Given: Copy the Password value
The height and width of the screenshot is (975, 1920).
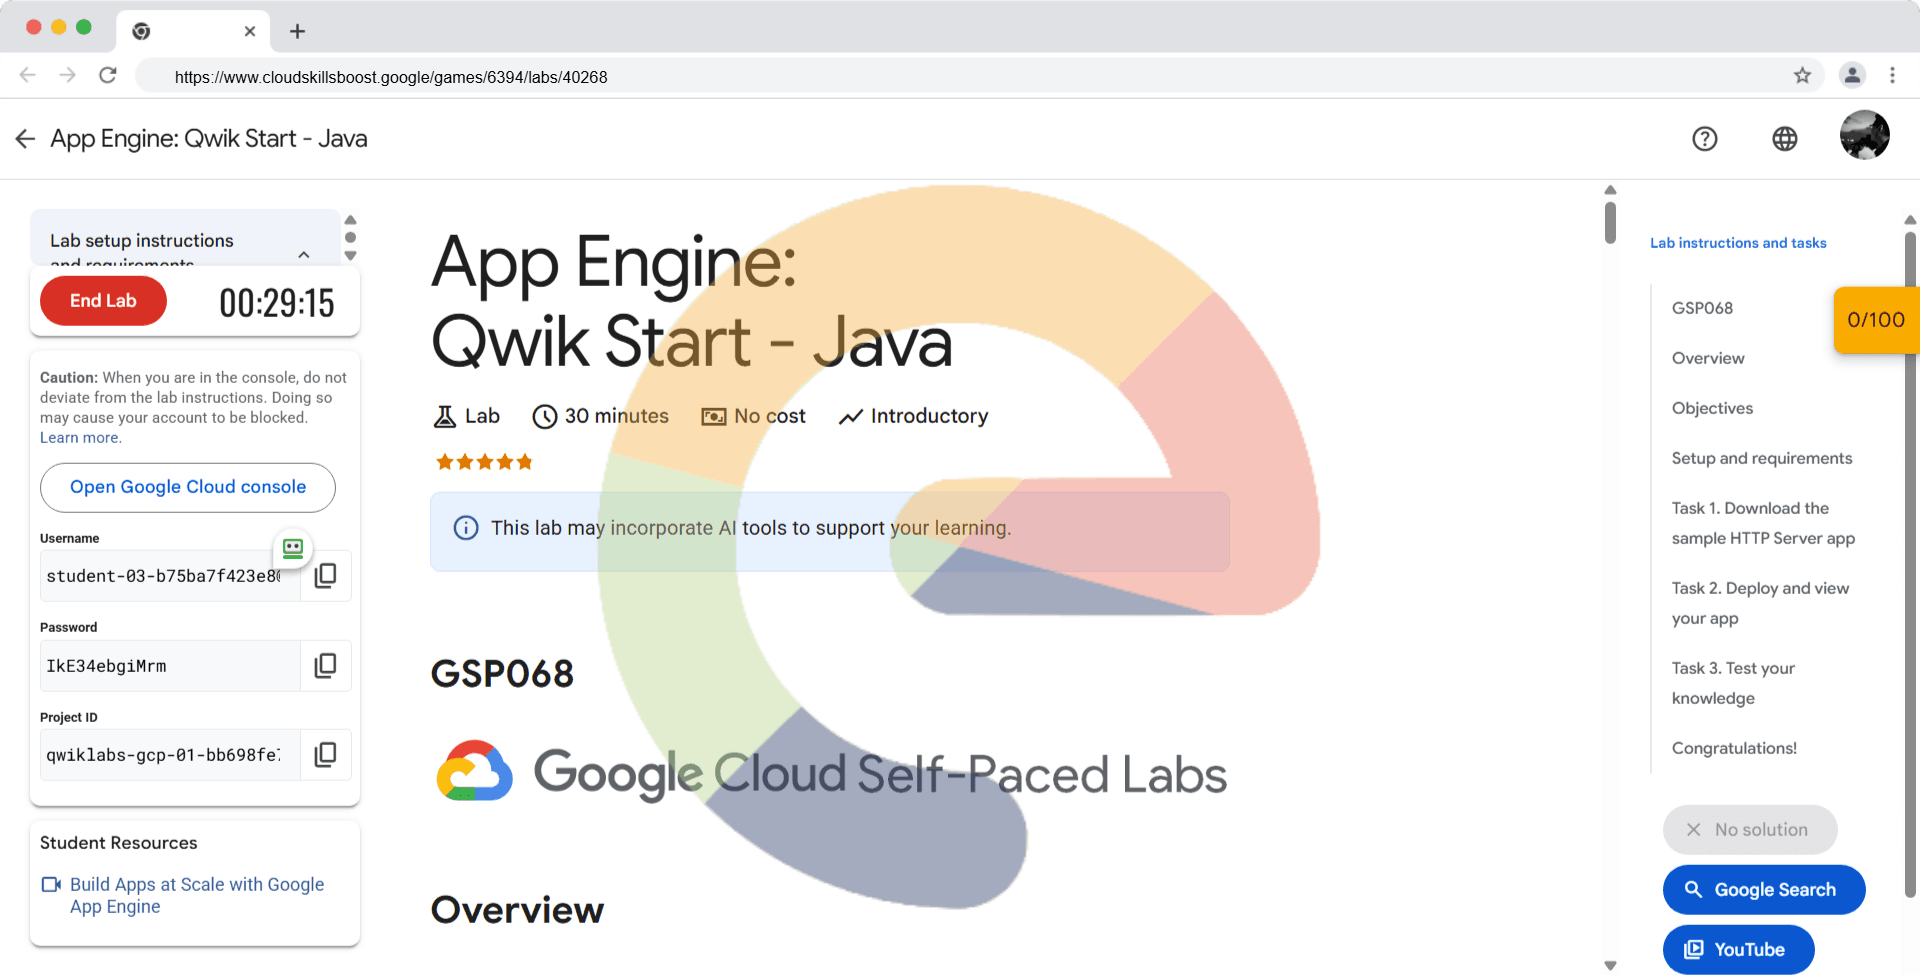Looking at the screenshot, I should click(326, 666).
